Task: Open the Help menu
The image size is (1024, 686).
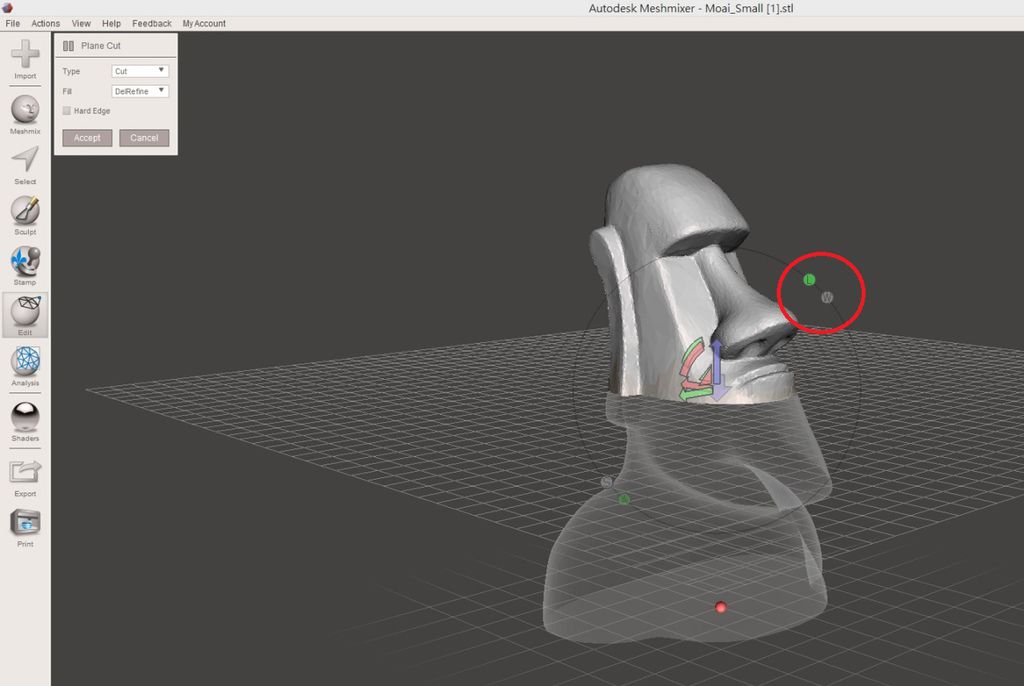Action: click(x=111, y=23)
